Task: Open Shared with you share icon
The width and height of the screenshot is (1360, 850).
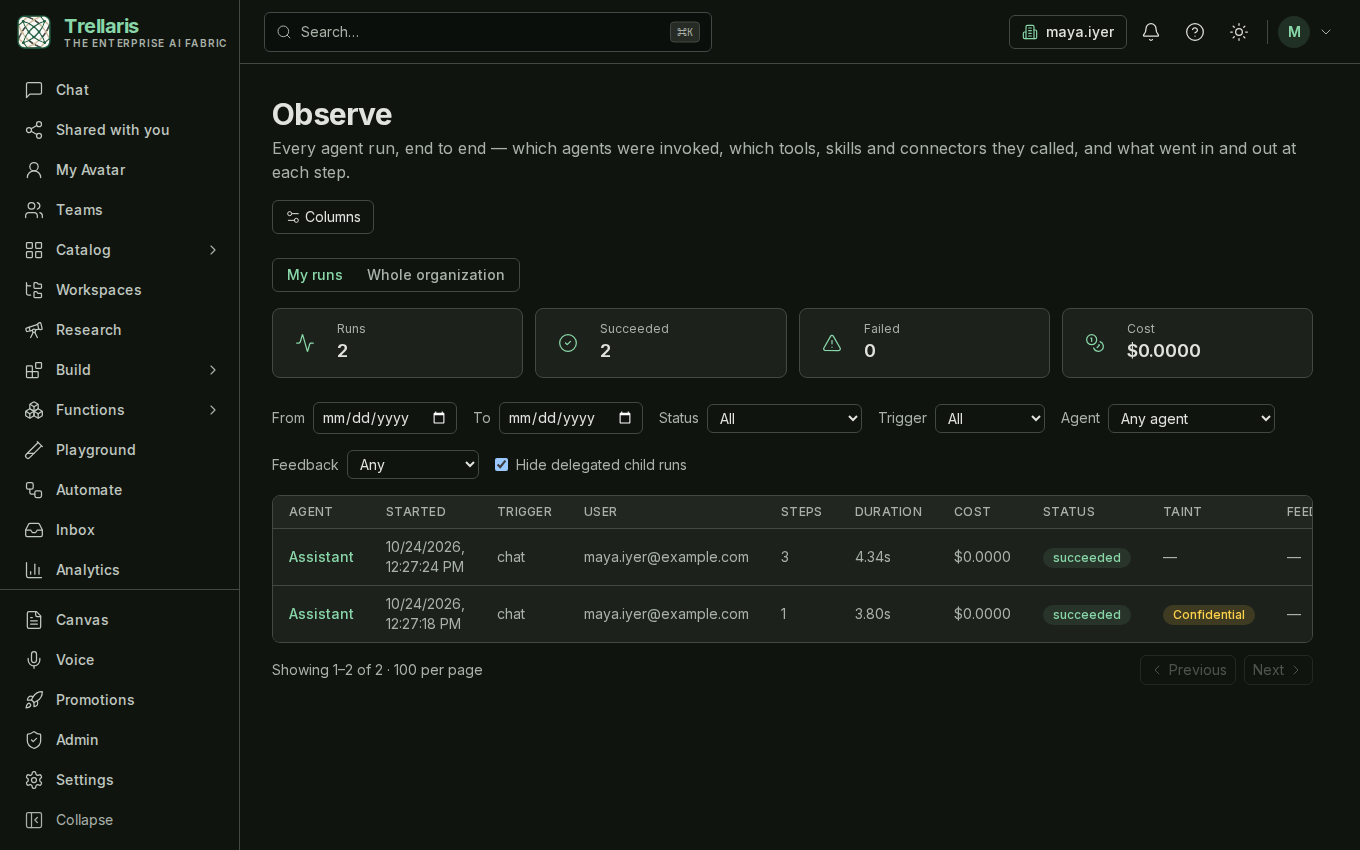Action: 34,130
